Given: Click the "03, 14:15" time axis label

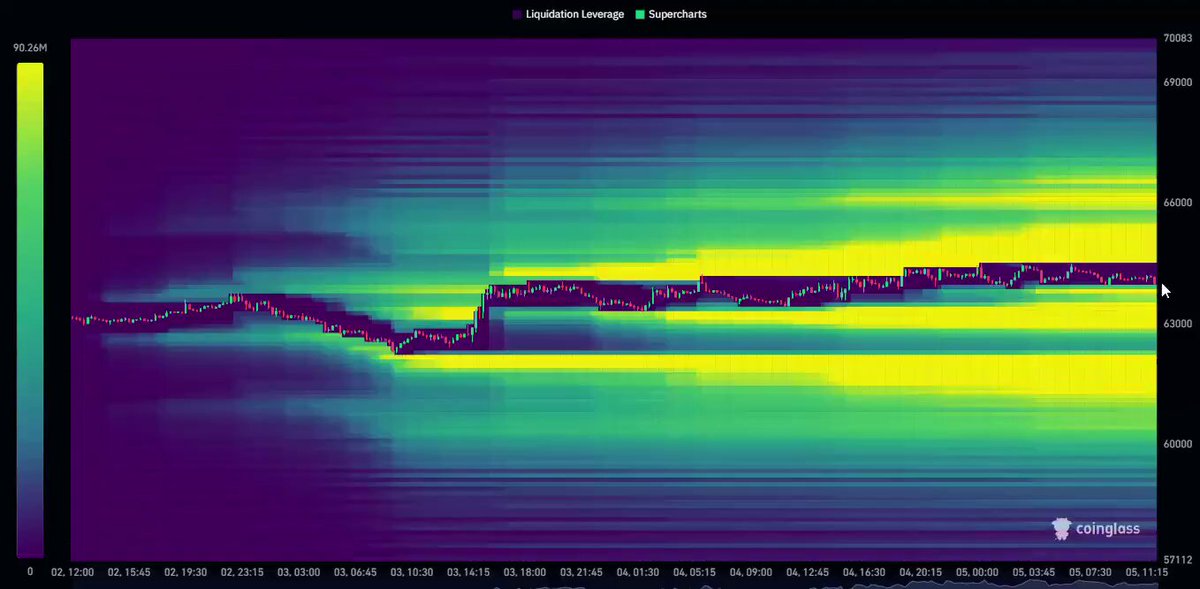Looking at the screenshot, I should click(468, 573).
